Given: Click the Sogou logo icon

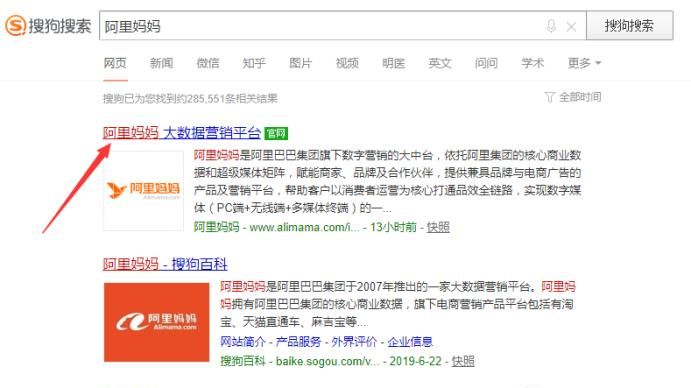Looking at the screenshot, I should [x=15, y=25].
